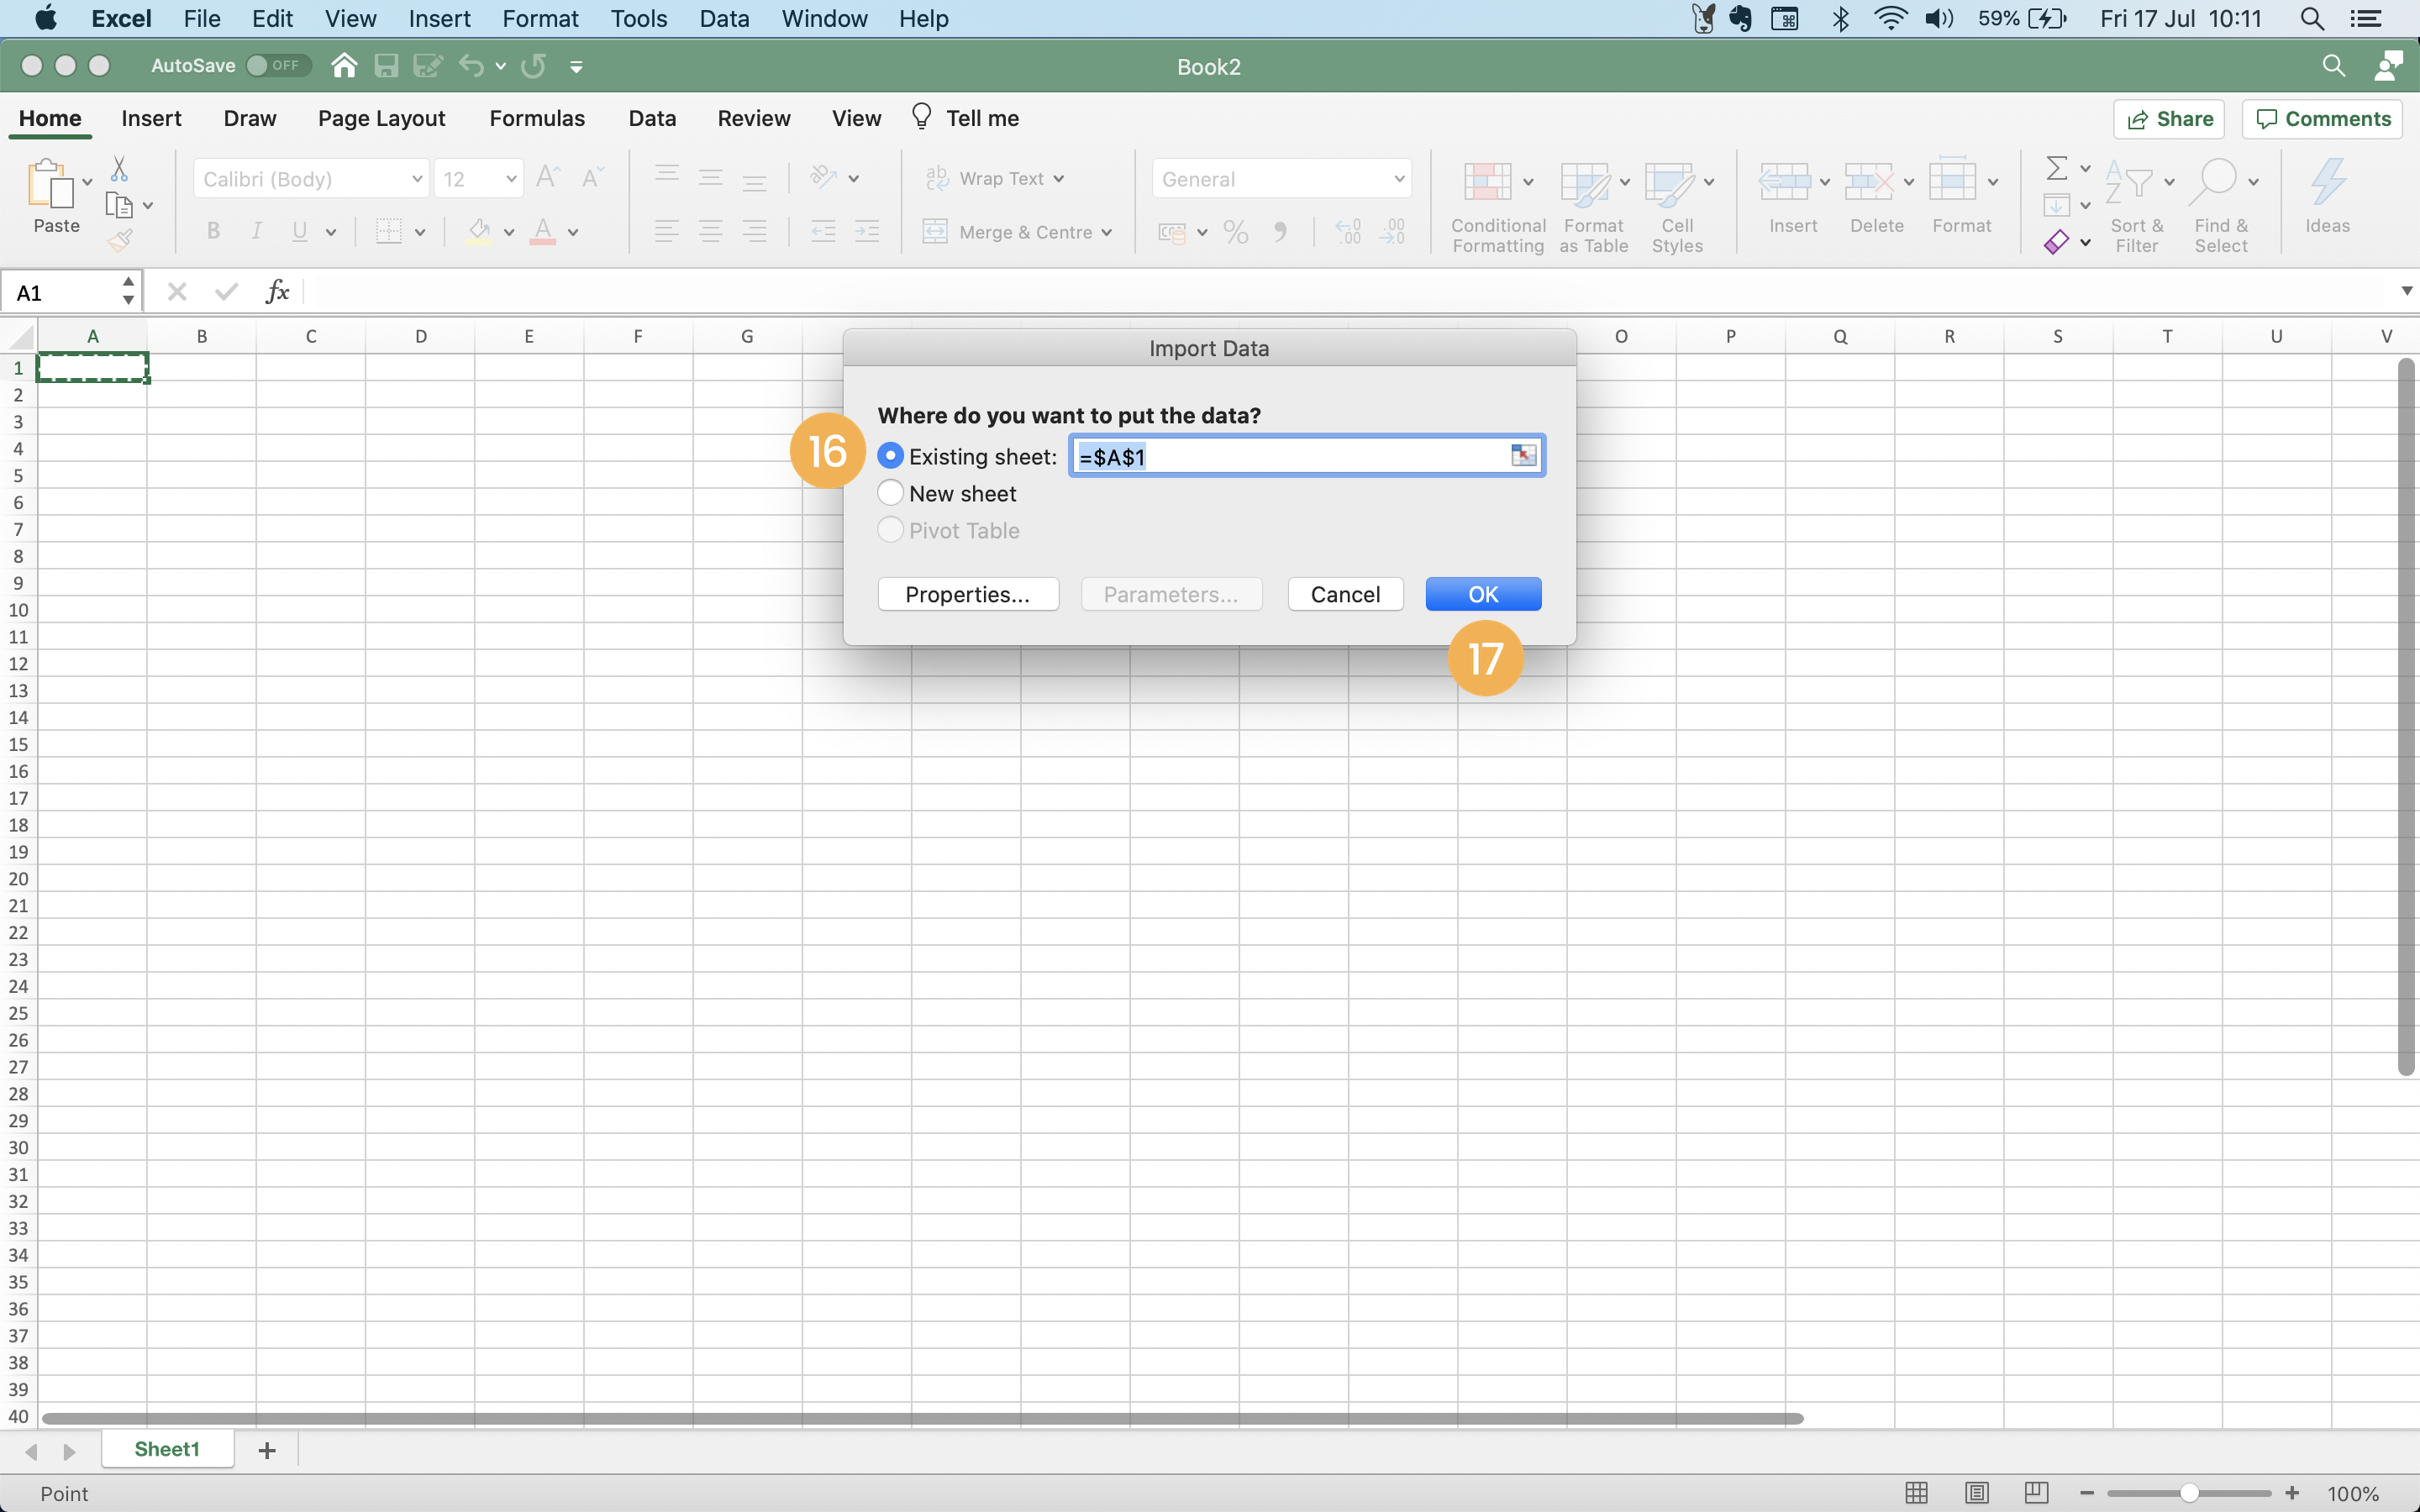The width and height of the screenshot is (2420, 1512).
Task: Click the Properties... button
Action: 968,594
